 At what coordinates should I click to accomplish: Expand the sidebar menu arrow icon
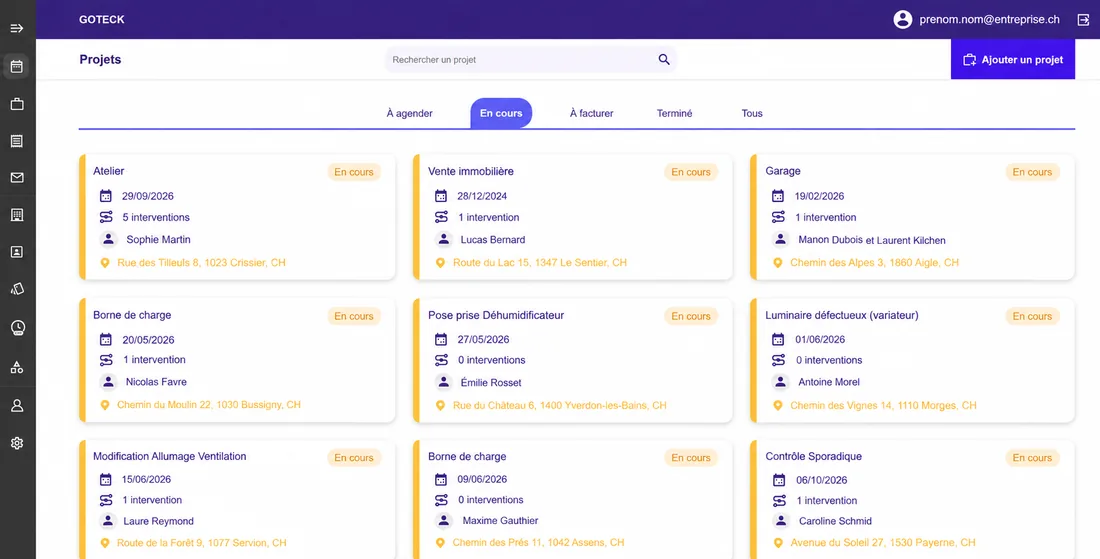[x=18, y=28]
